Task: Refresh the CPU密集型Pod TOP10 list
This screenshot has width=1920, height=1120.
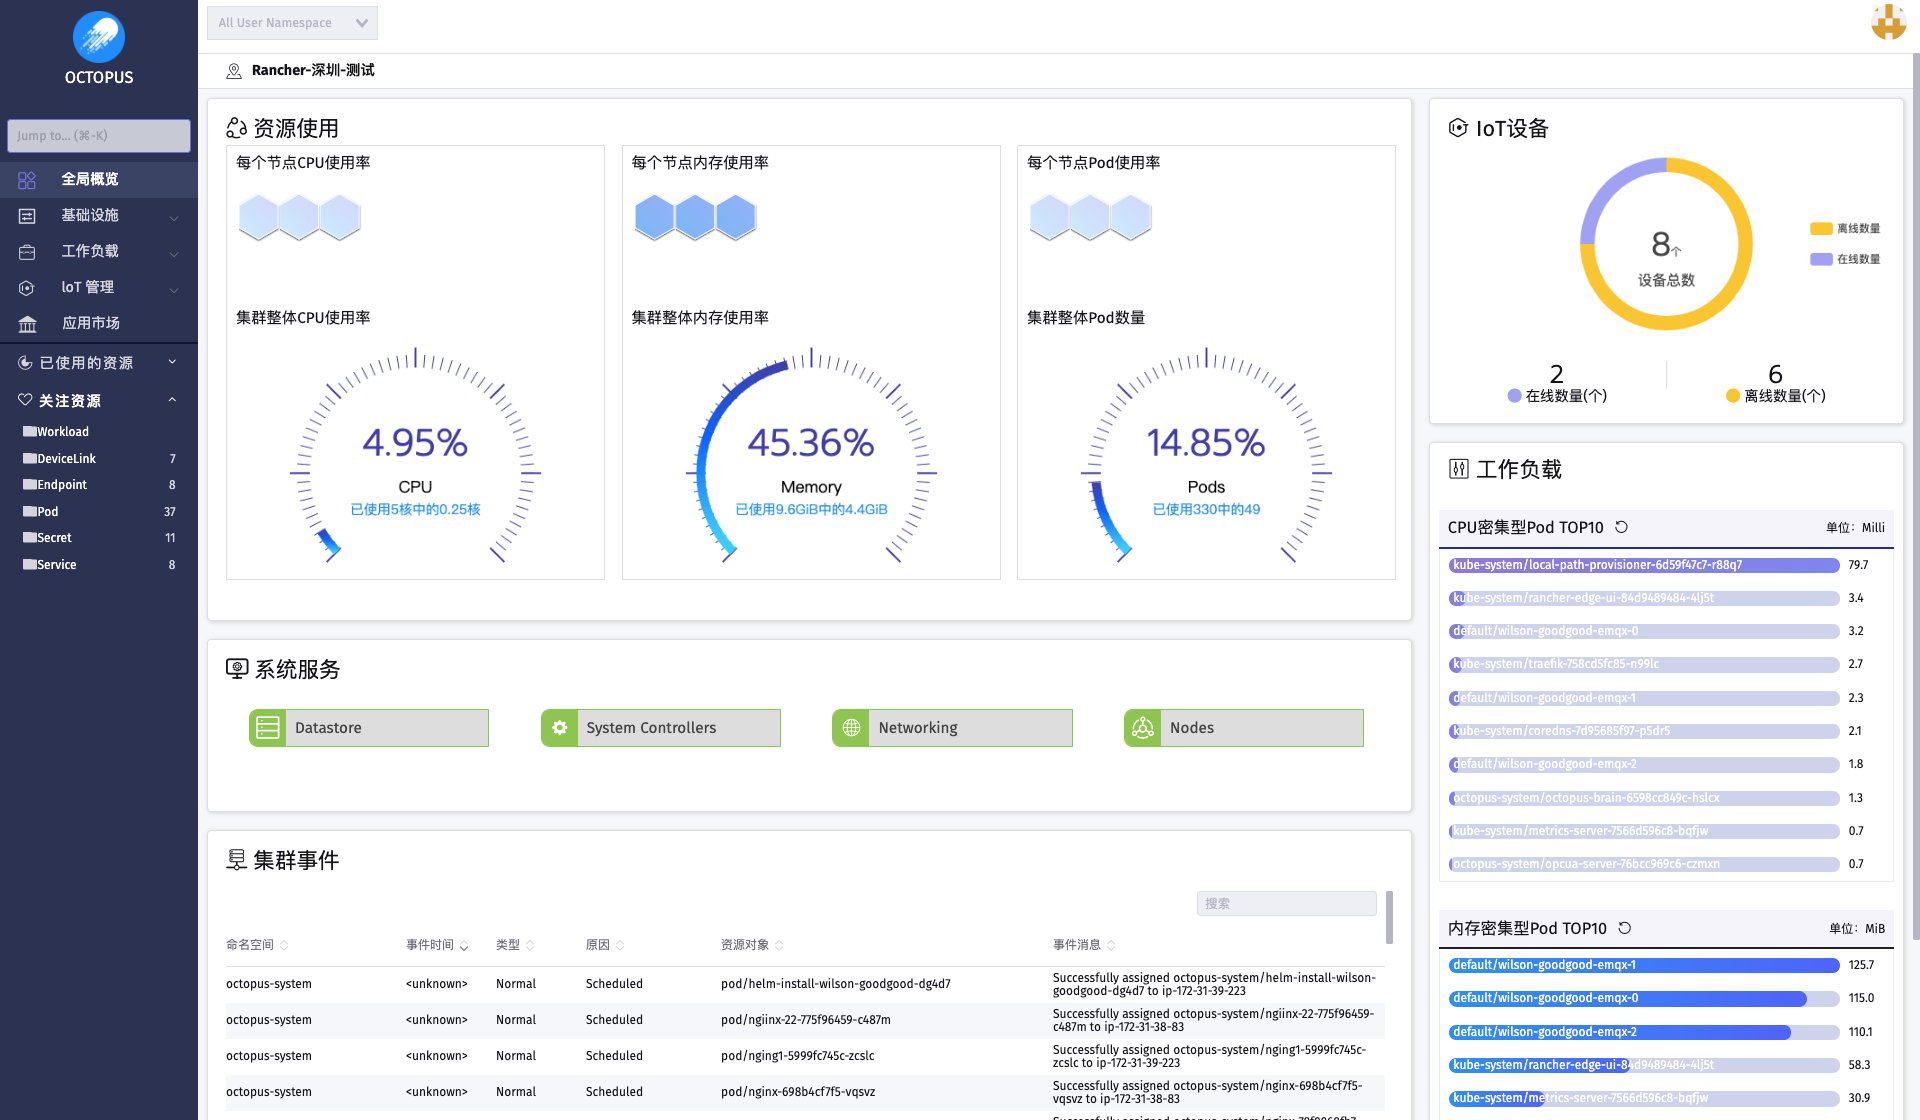Action: click(x=1622, y=527)
